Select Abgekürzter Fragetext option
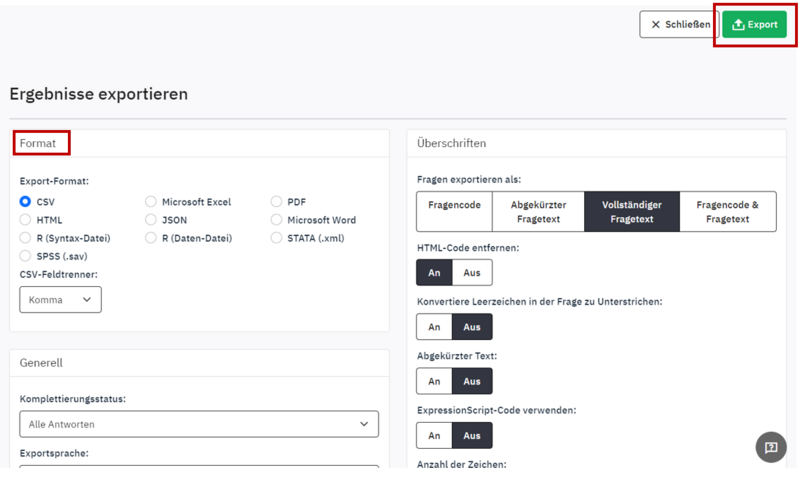The height and width of the screenshot is (482, 800). 538,212
